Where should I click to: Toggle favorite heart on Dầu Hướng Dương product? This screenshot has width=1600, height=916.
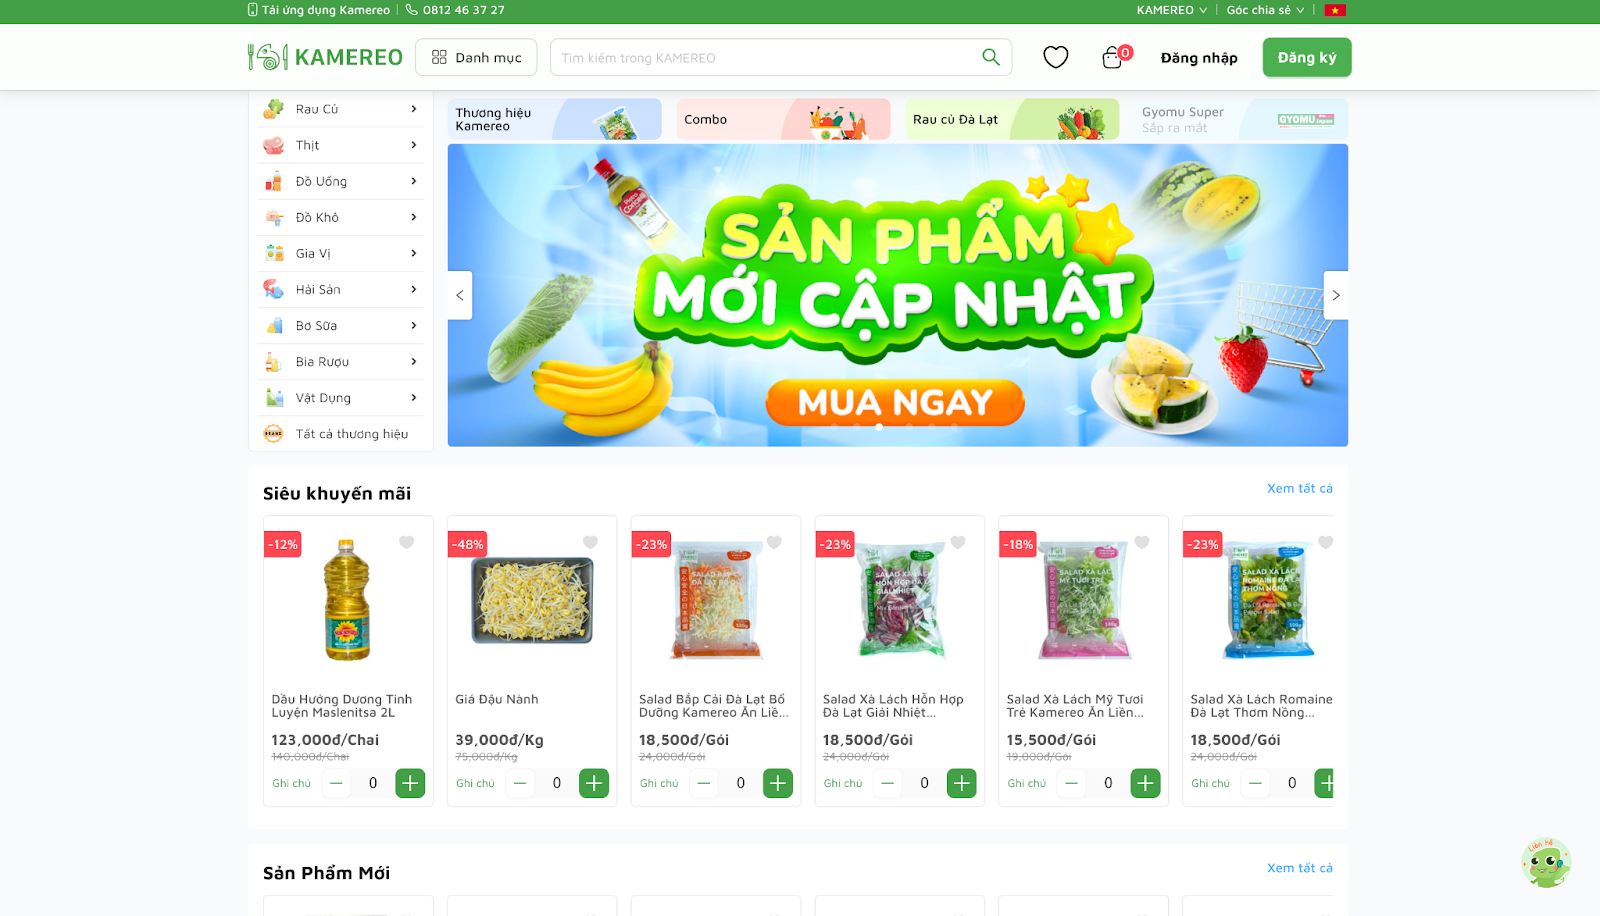coord(406,542)
